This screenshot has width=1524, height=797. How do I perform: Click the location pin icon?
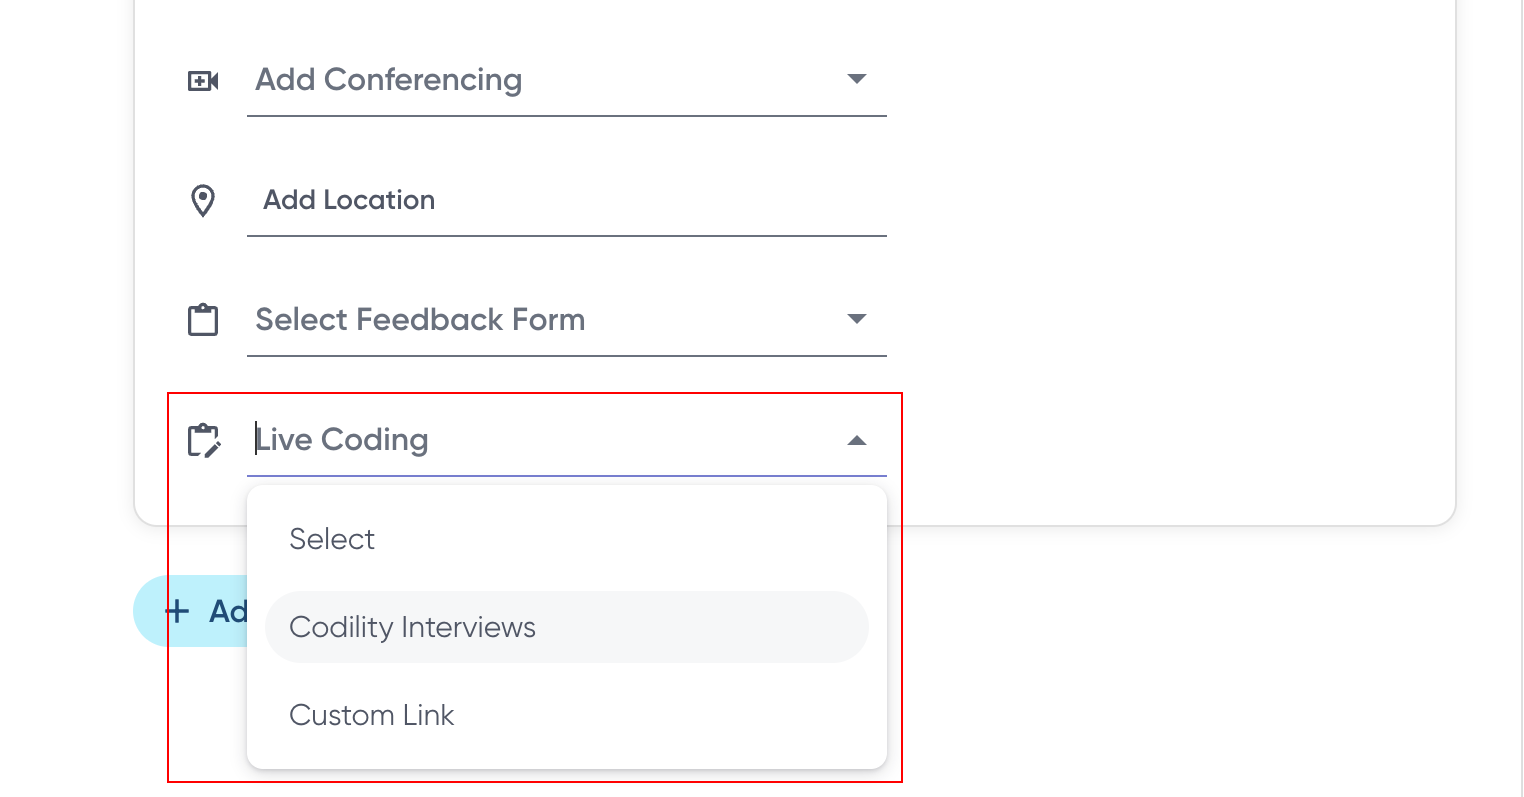coord(203,201)
